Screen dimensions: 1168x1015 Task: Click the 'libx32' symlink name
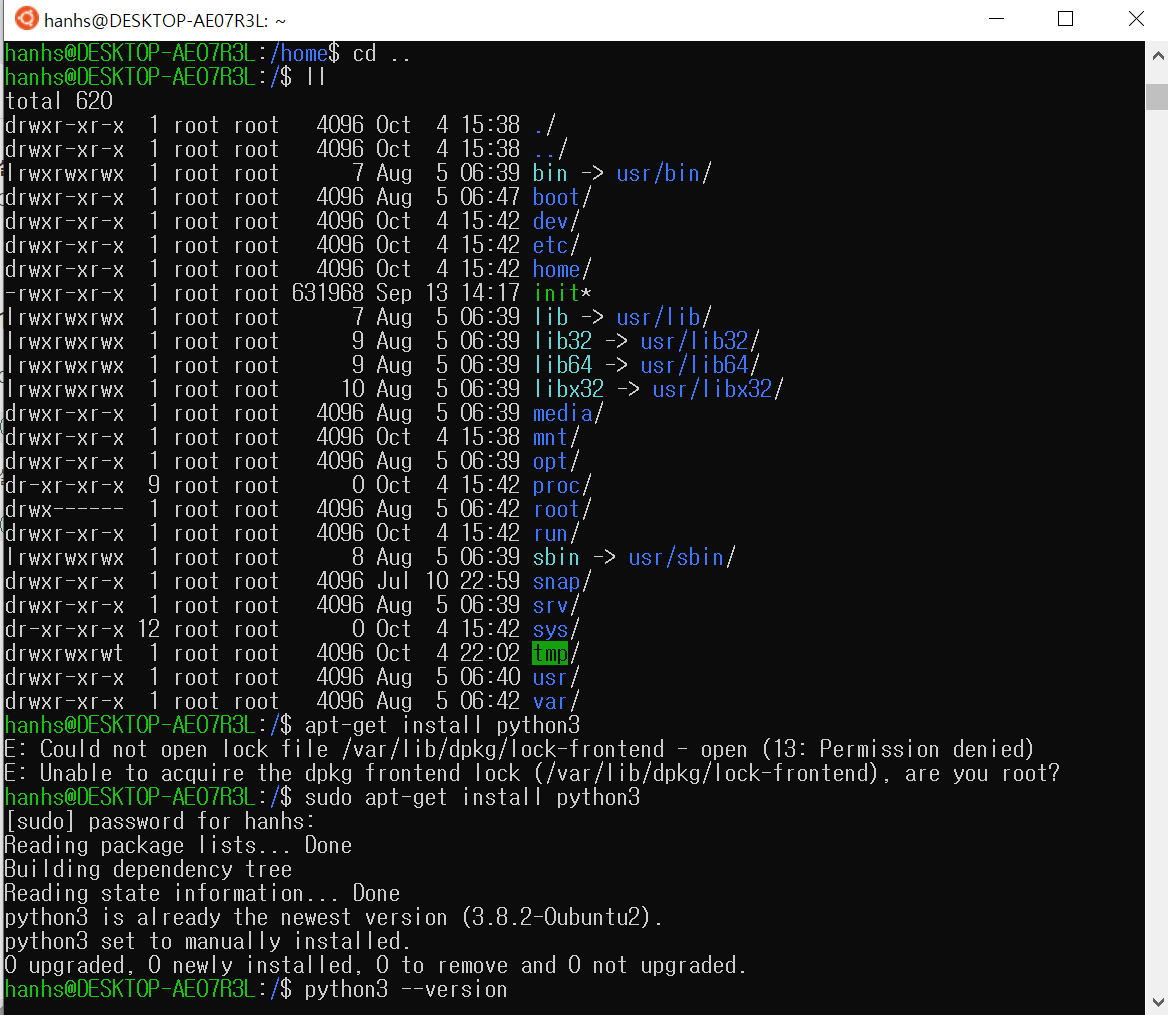pos(568,389)
